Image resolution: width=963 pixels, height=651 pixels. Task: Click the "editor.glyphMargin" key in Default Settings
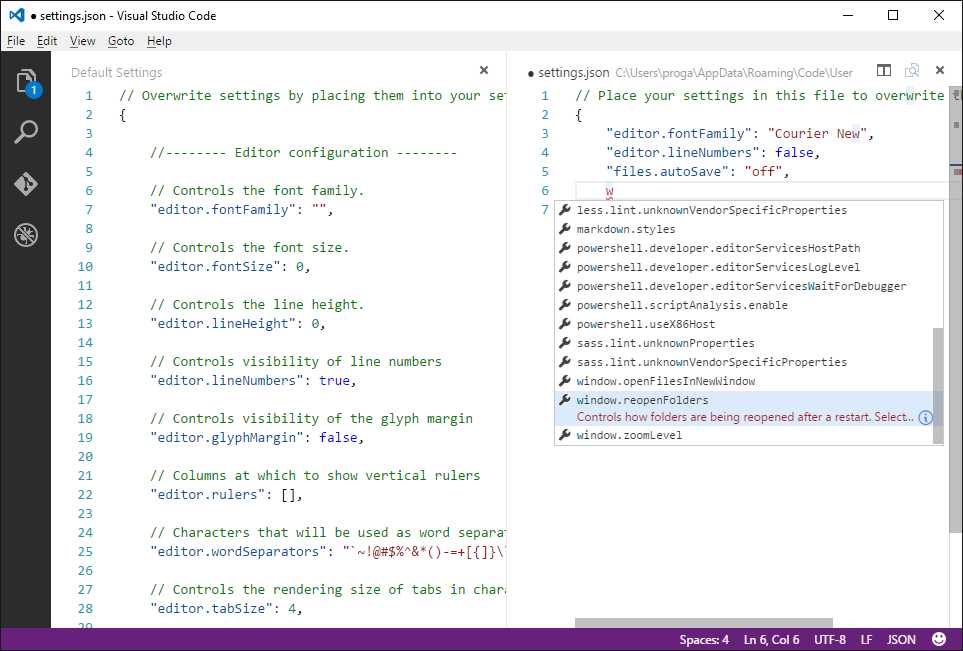point(227,438)
